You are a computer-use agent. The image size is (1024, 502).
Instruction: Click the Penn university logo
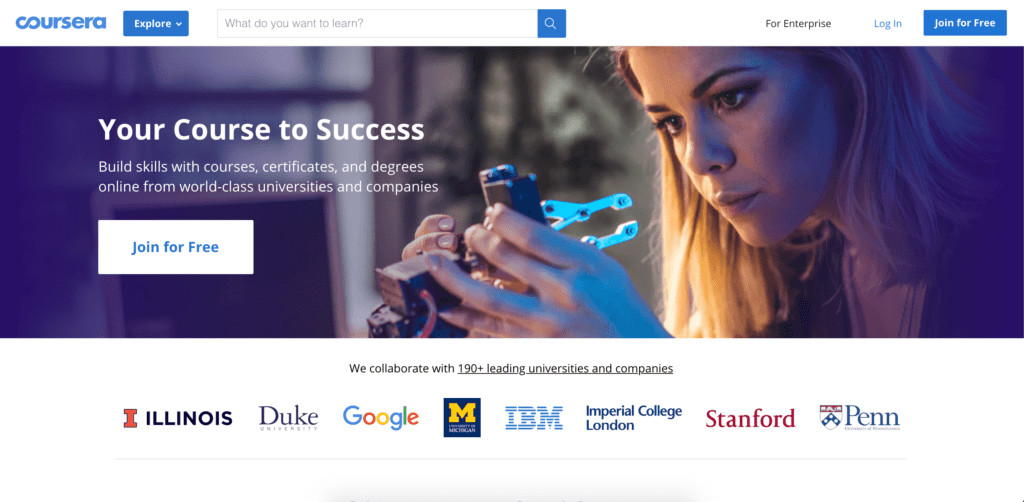coord(859,417)
